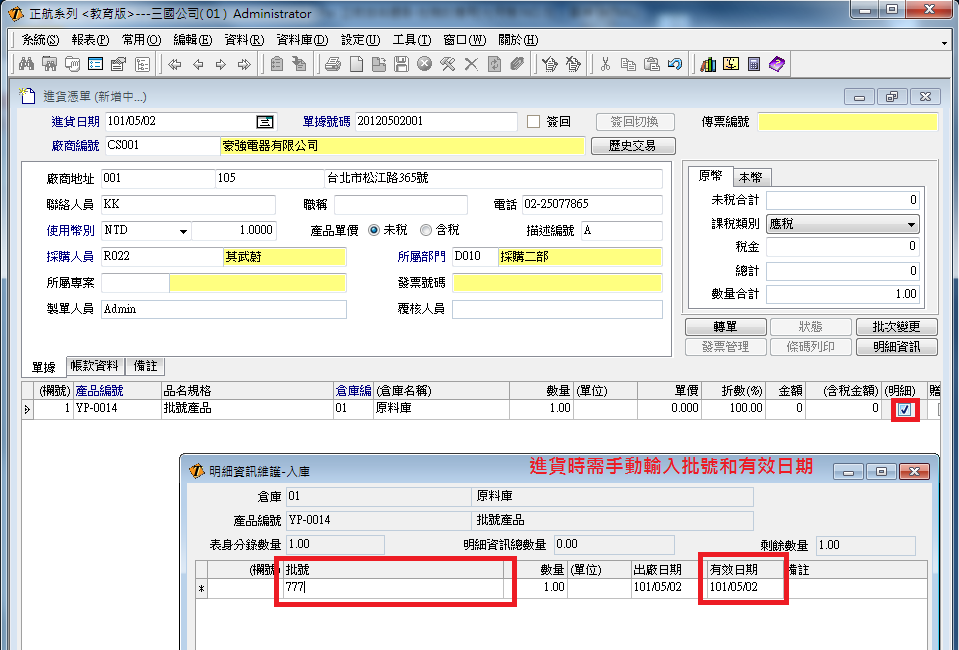Viewport: 959px width, 650px height.
Task: Click the undo arrow icon
Action: click(675, 64)
